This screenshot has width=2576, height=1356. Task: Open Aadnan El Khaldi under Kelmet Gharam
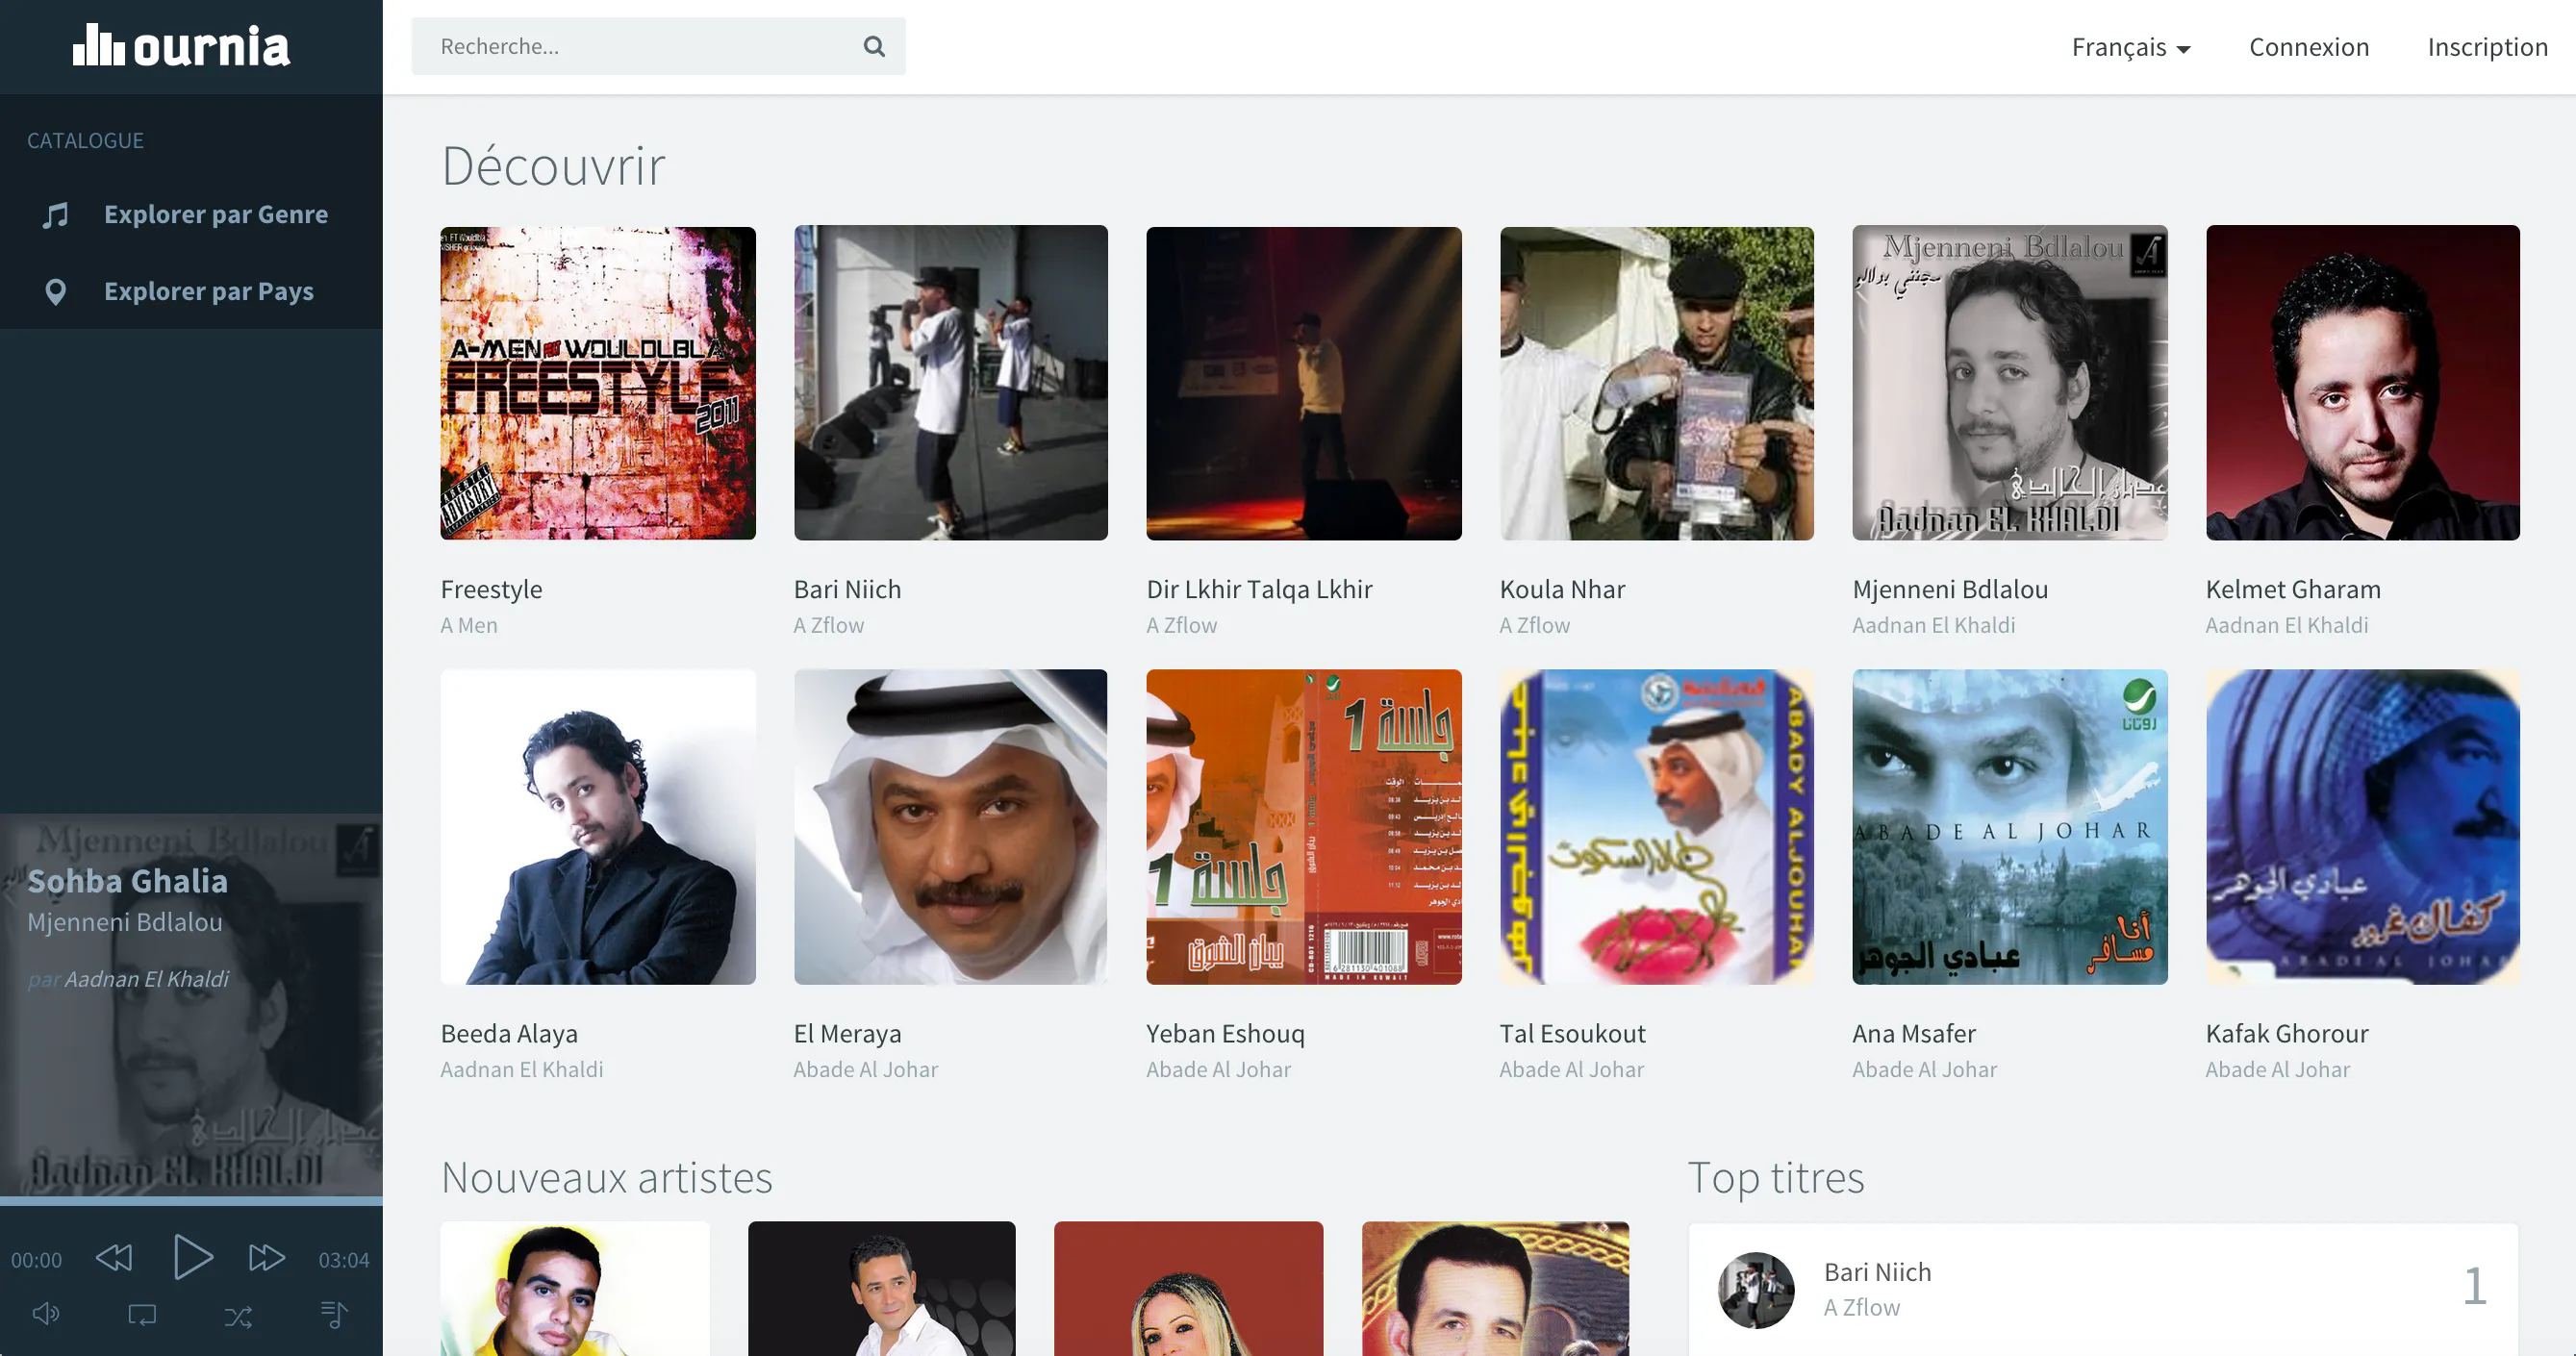[x=2287, y=625]
